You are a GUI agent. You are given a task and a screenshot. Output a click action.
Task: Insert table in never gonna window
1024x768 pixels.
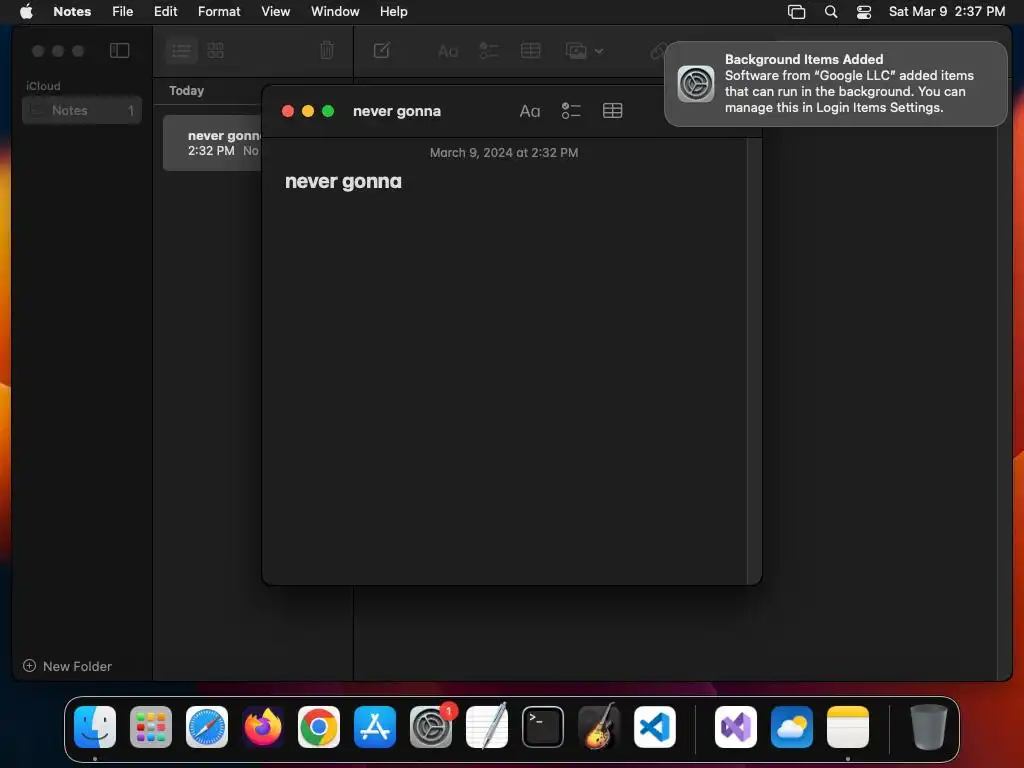click(612, 111)
